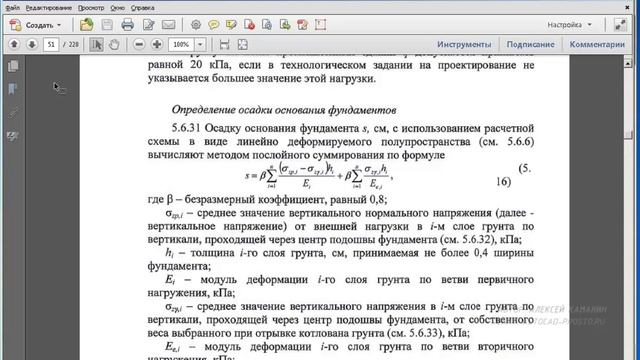
Task: Open the Подписание pane
Action: [x=530, y=44]
